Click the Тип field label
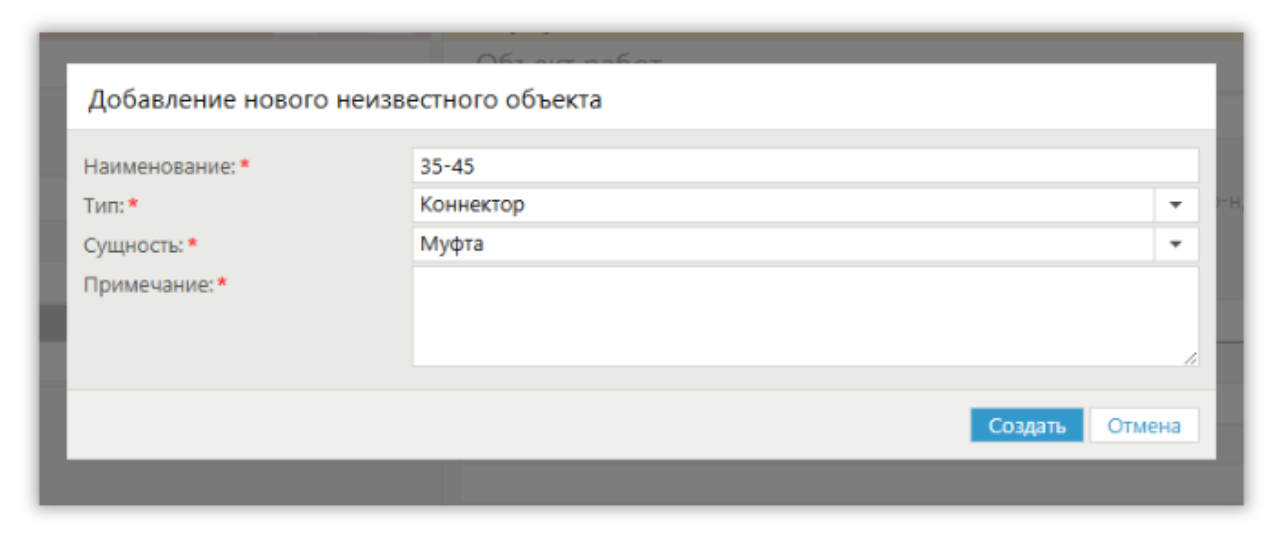1284x541 pixels. point(103,206)
